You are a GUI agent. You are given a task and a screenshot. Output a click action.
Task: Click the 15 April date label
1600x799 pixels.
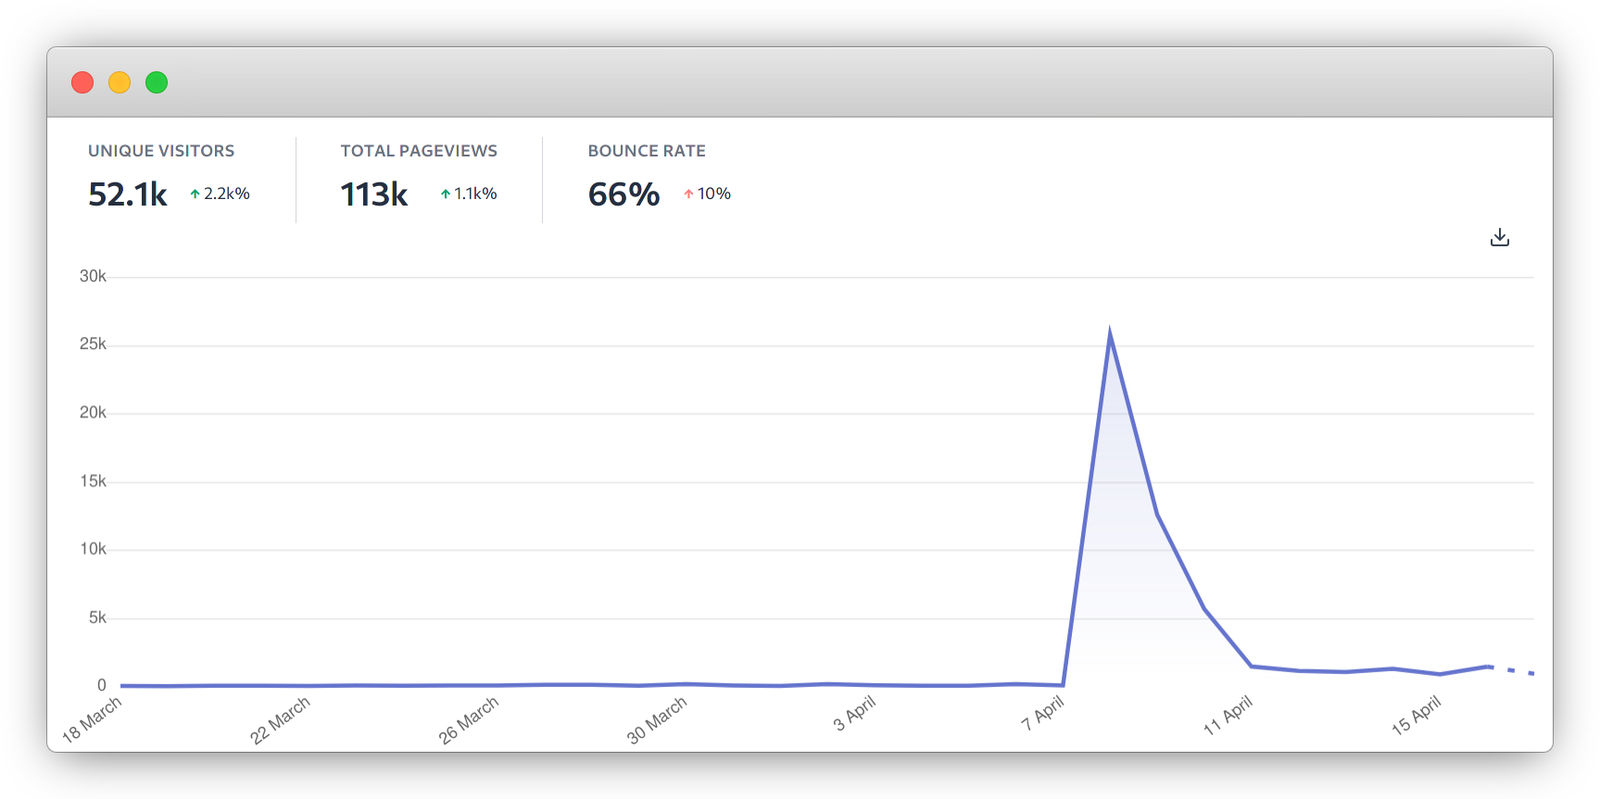pos(1416,715)
